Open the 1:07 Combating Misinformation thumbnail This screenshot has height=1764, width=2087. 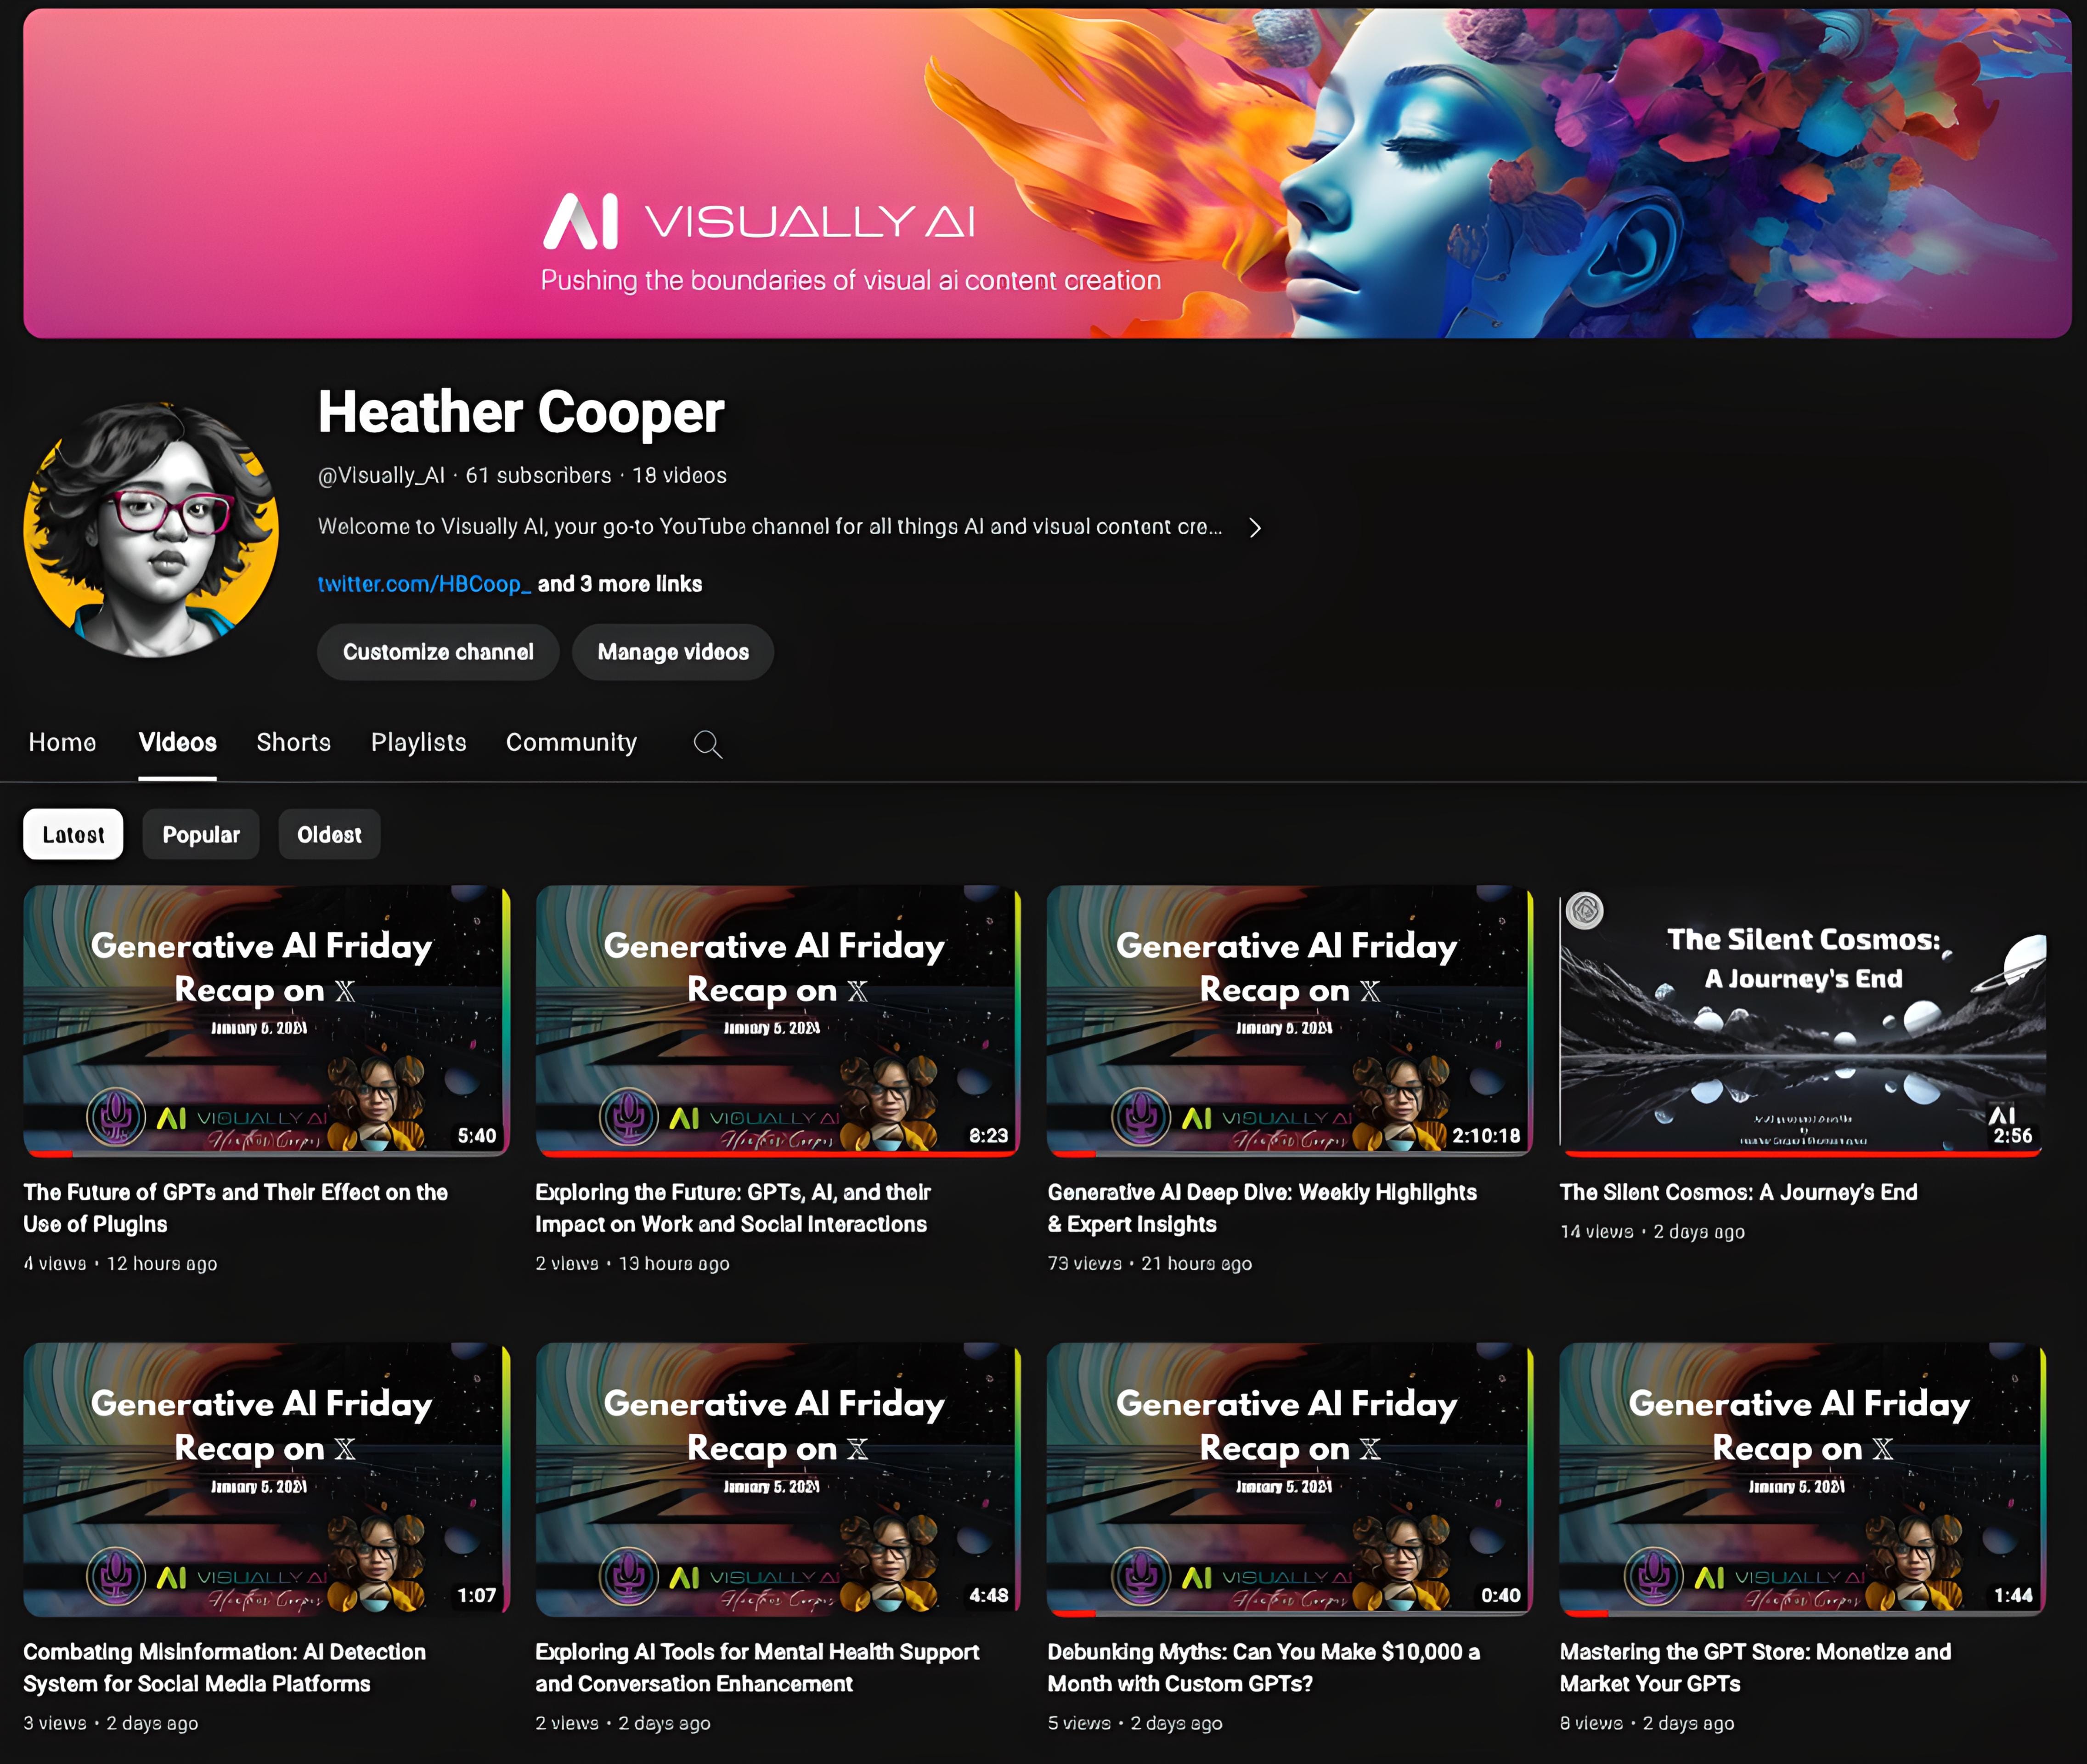[266, 1479]
